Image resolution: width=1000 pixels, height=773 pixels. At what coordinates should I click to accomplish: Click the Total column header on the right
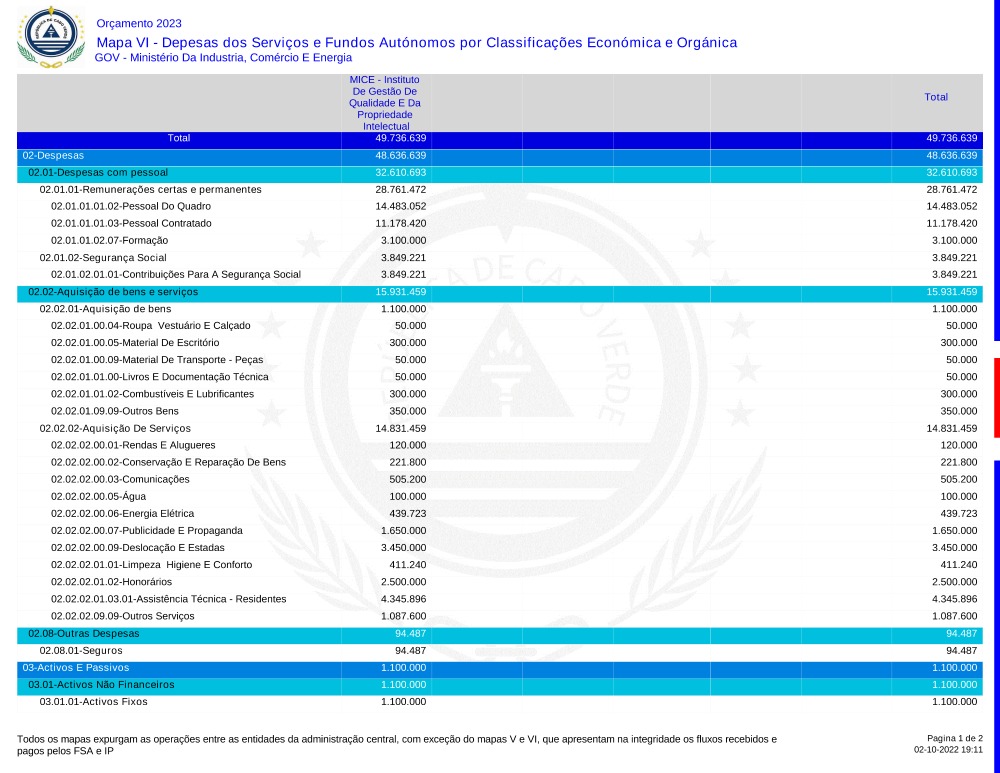point(936,97)
